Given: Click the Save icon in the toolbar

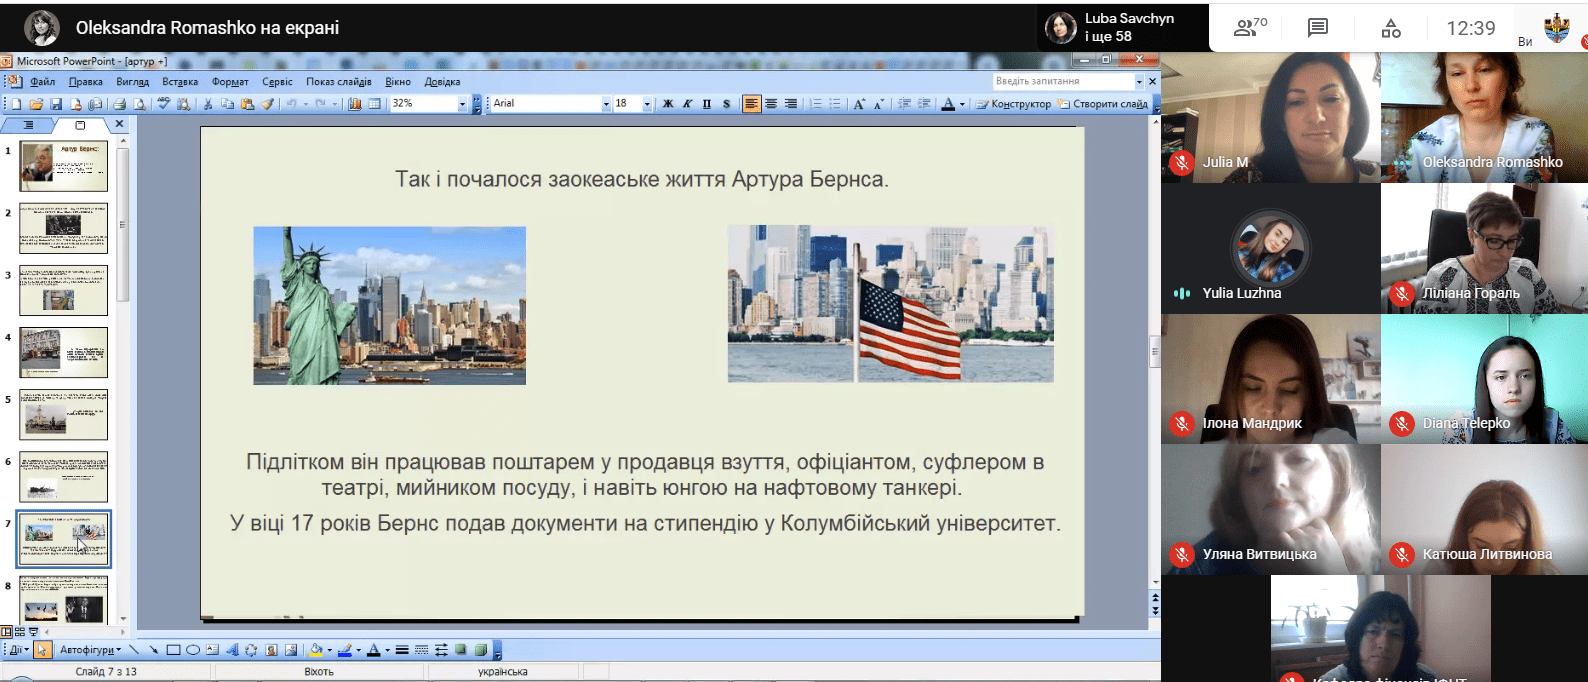Looking at the screenshot, I should point(56,104).
